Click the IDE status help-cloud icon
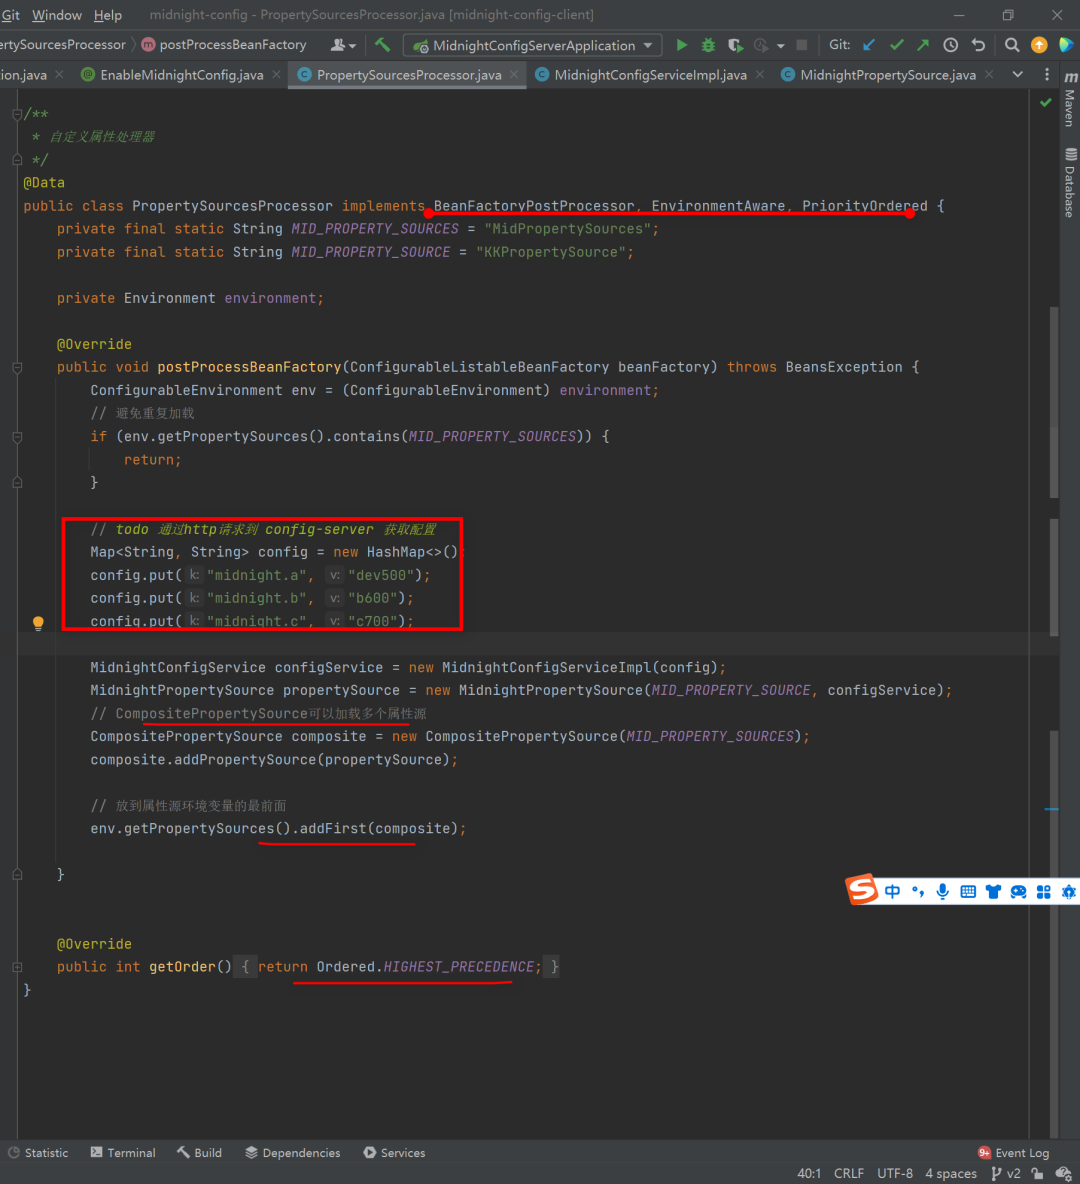 (1063, 1173)
